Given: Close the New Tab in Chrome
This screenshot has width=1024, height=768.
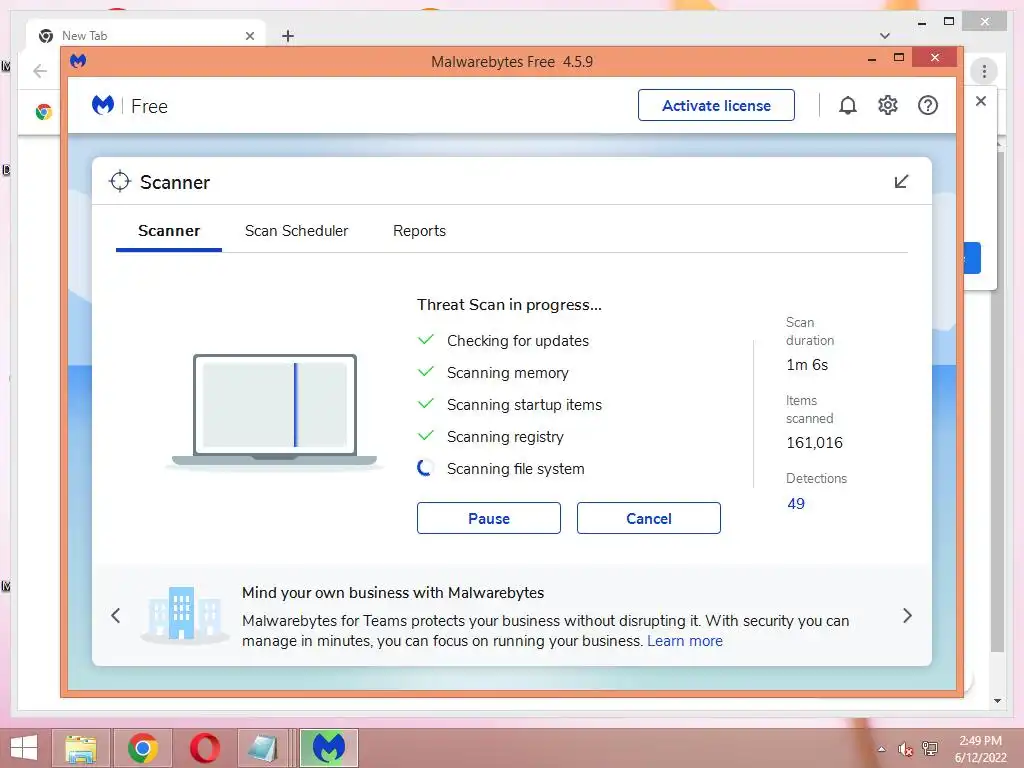Looking at the screenshot, I should (249, 36).
